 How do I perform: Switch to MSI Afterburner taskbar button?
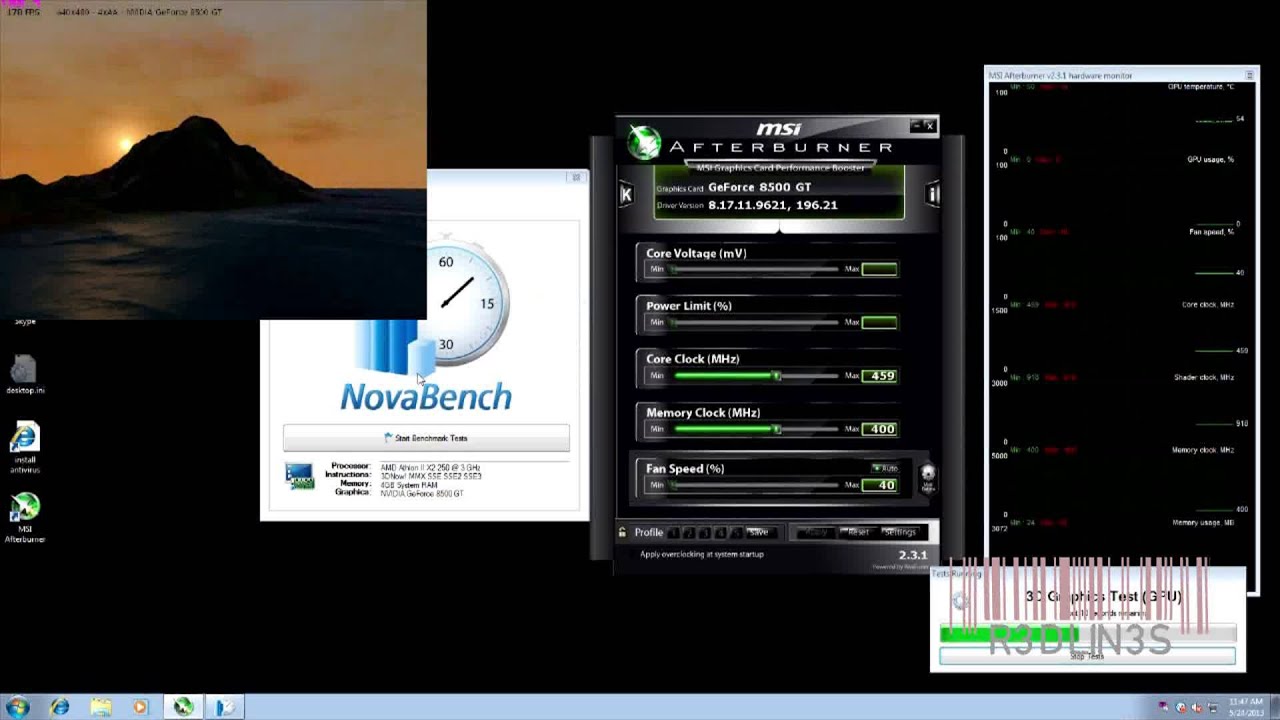[183, 707]
